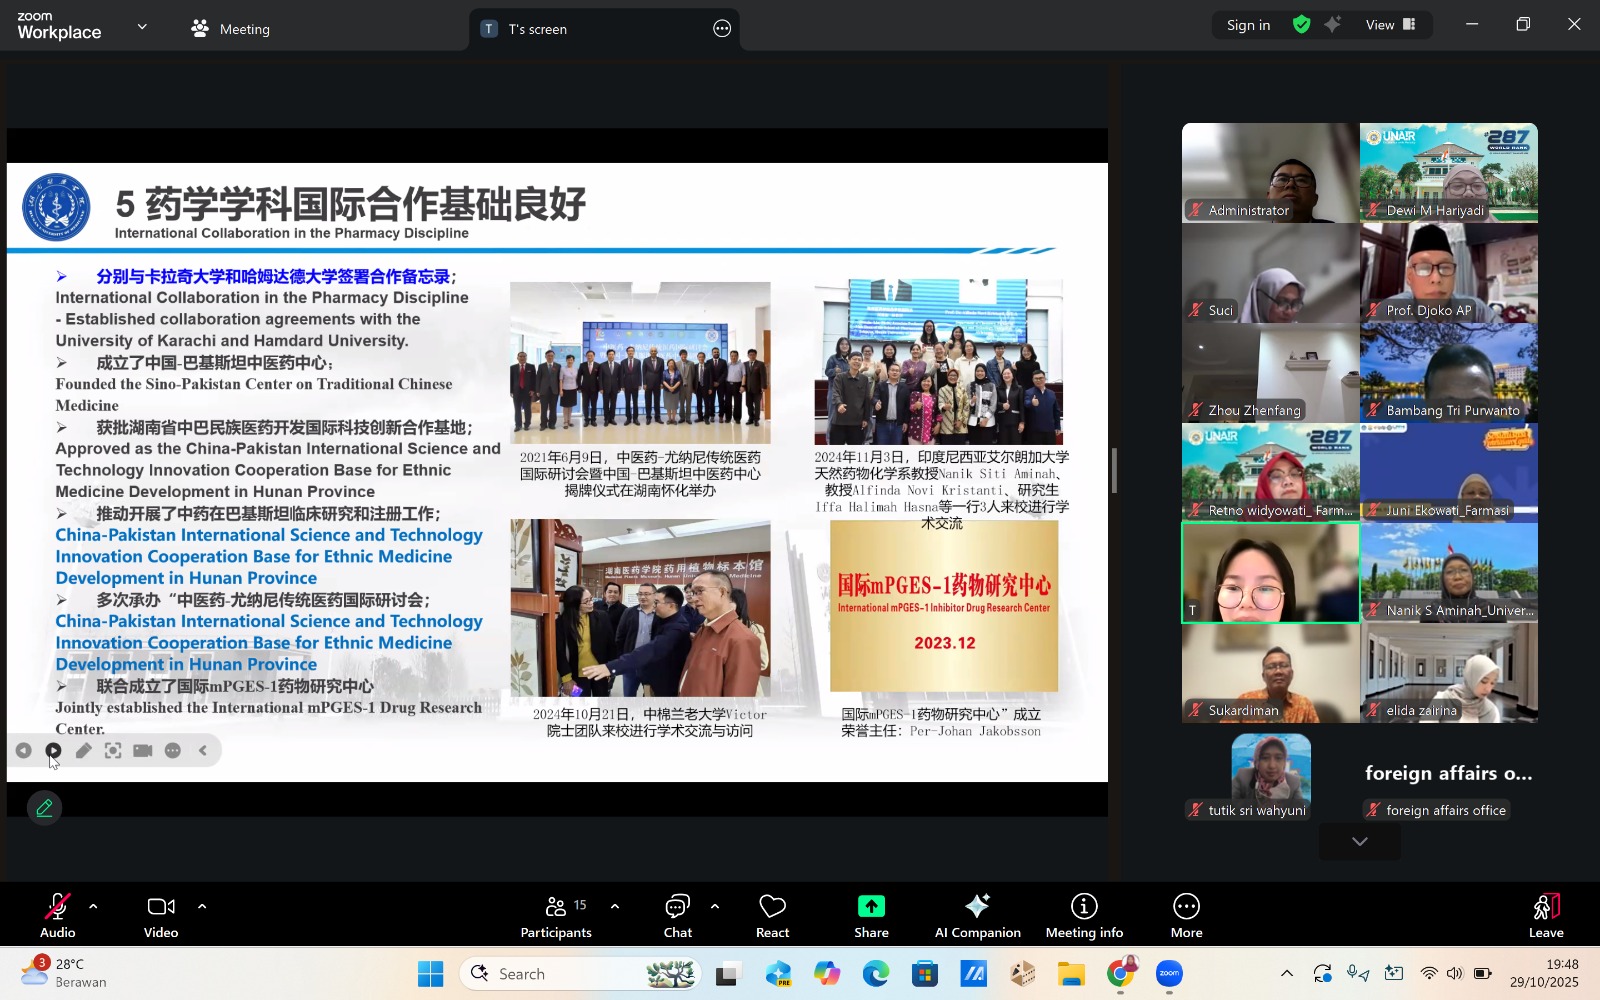Expand the audio options arrow
Screen dimensions: 1600x1000
tap(93, 907)
